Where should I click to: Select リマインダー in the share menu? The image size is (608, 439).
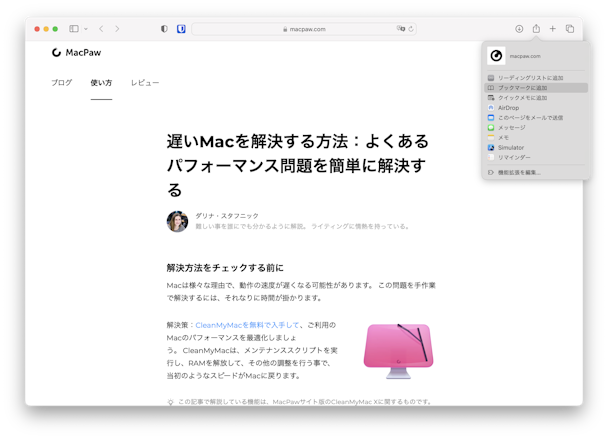click(x=536, y=157)
